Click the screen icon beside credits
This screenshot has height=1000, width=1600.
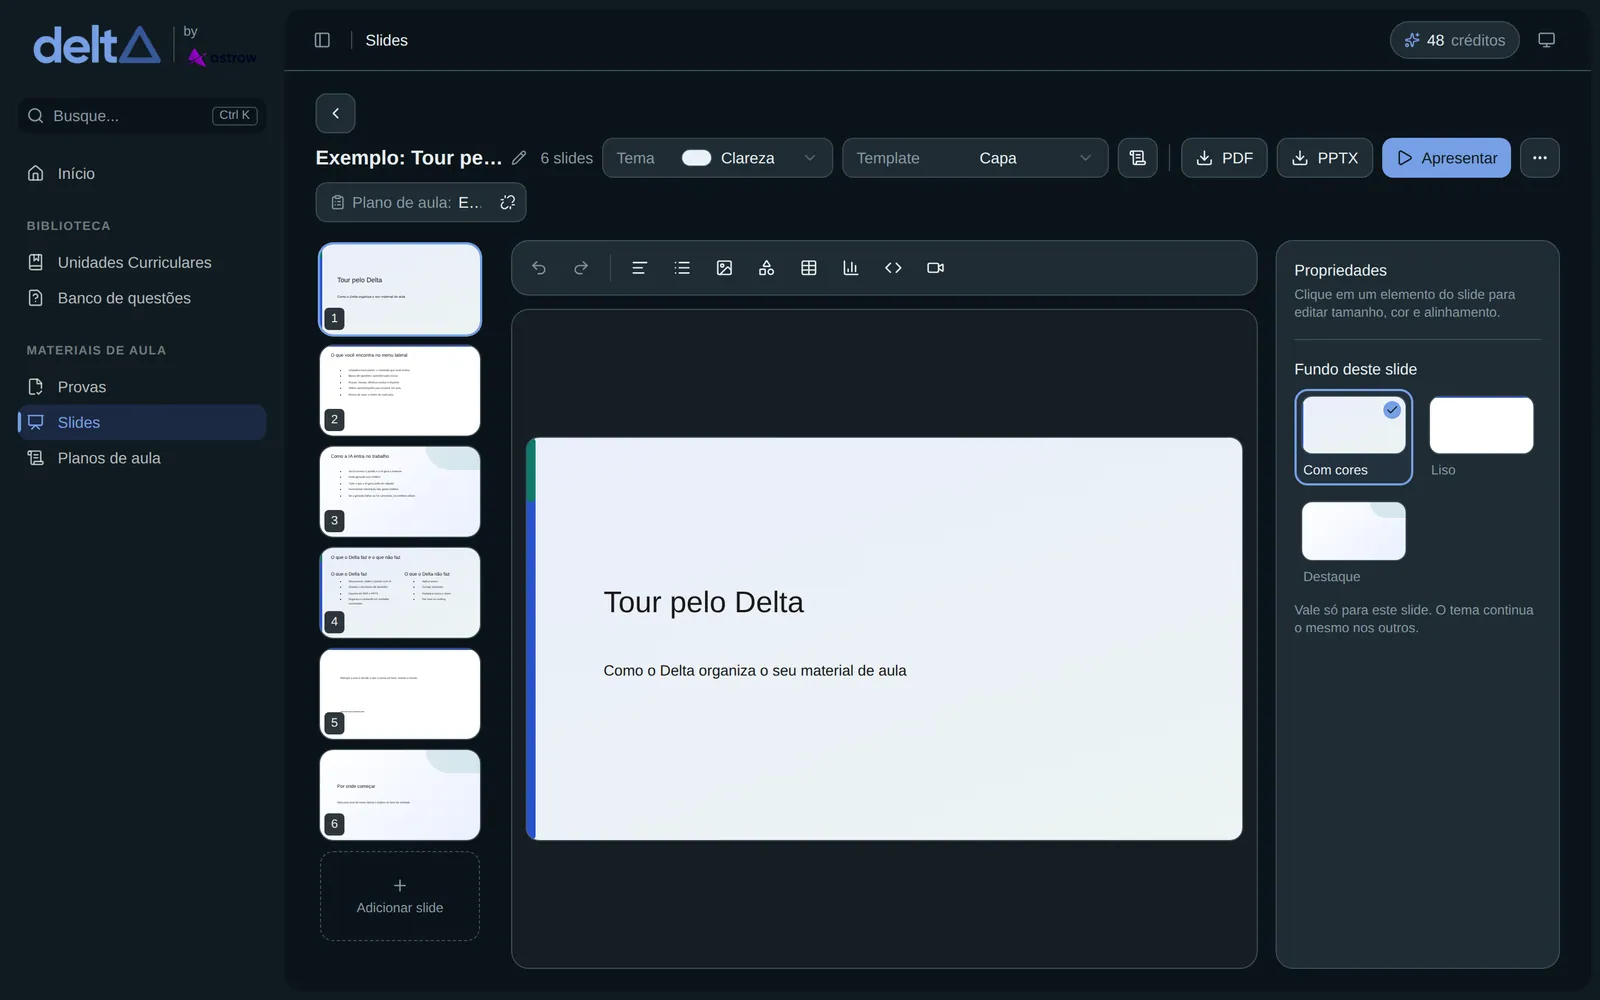pos(1546,40)
